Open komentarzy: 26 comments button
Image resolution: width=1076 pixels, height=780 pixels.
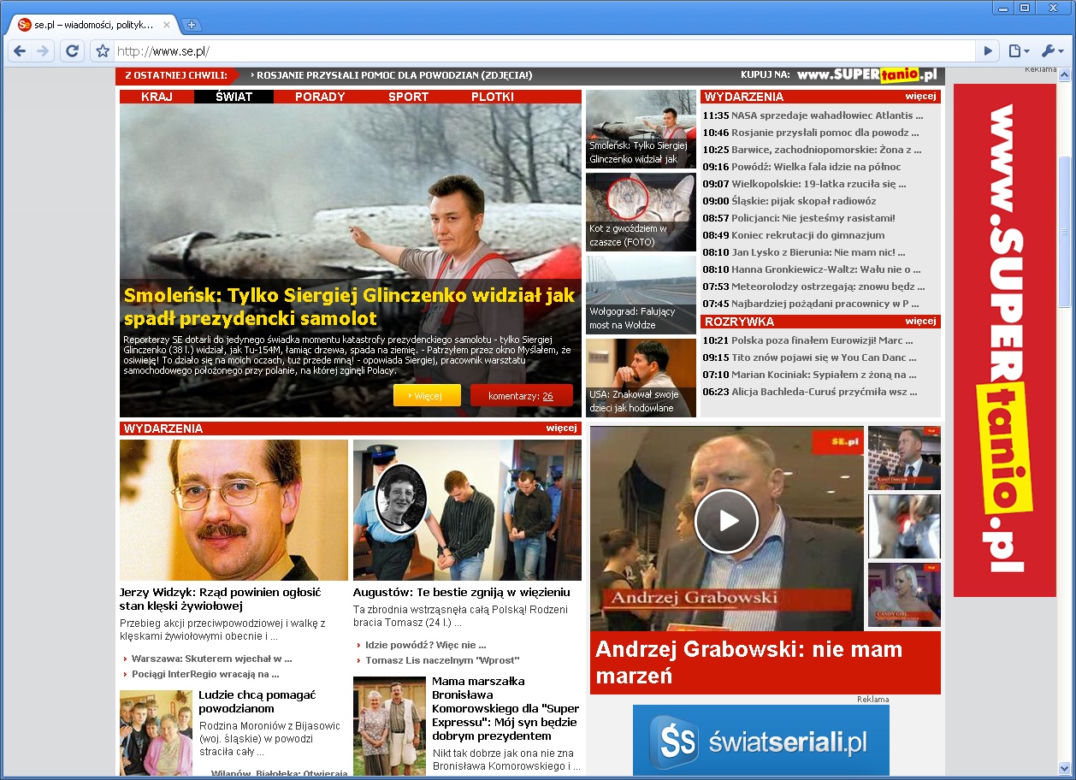click(x=522, y=396)
